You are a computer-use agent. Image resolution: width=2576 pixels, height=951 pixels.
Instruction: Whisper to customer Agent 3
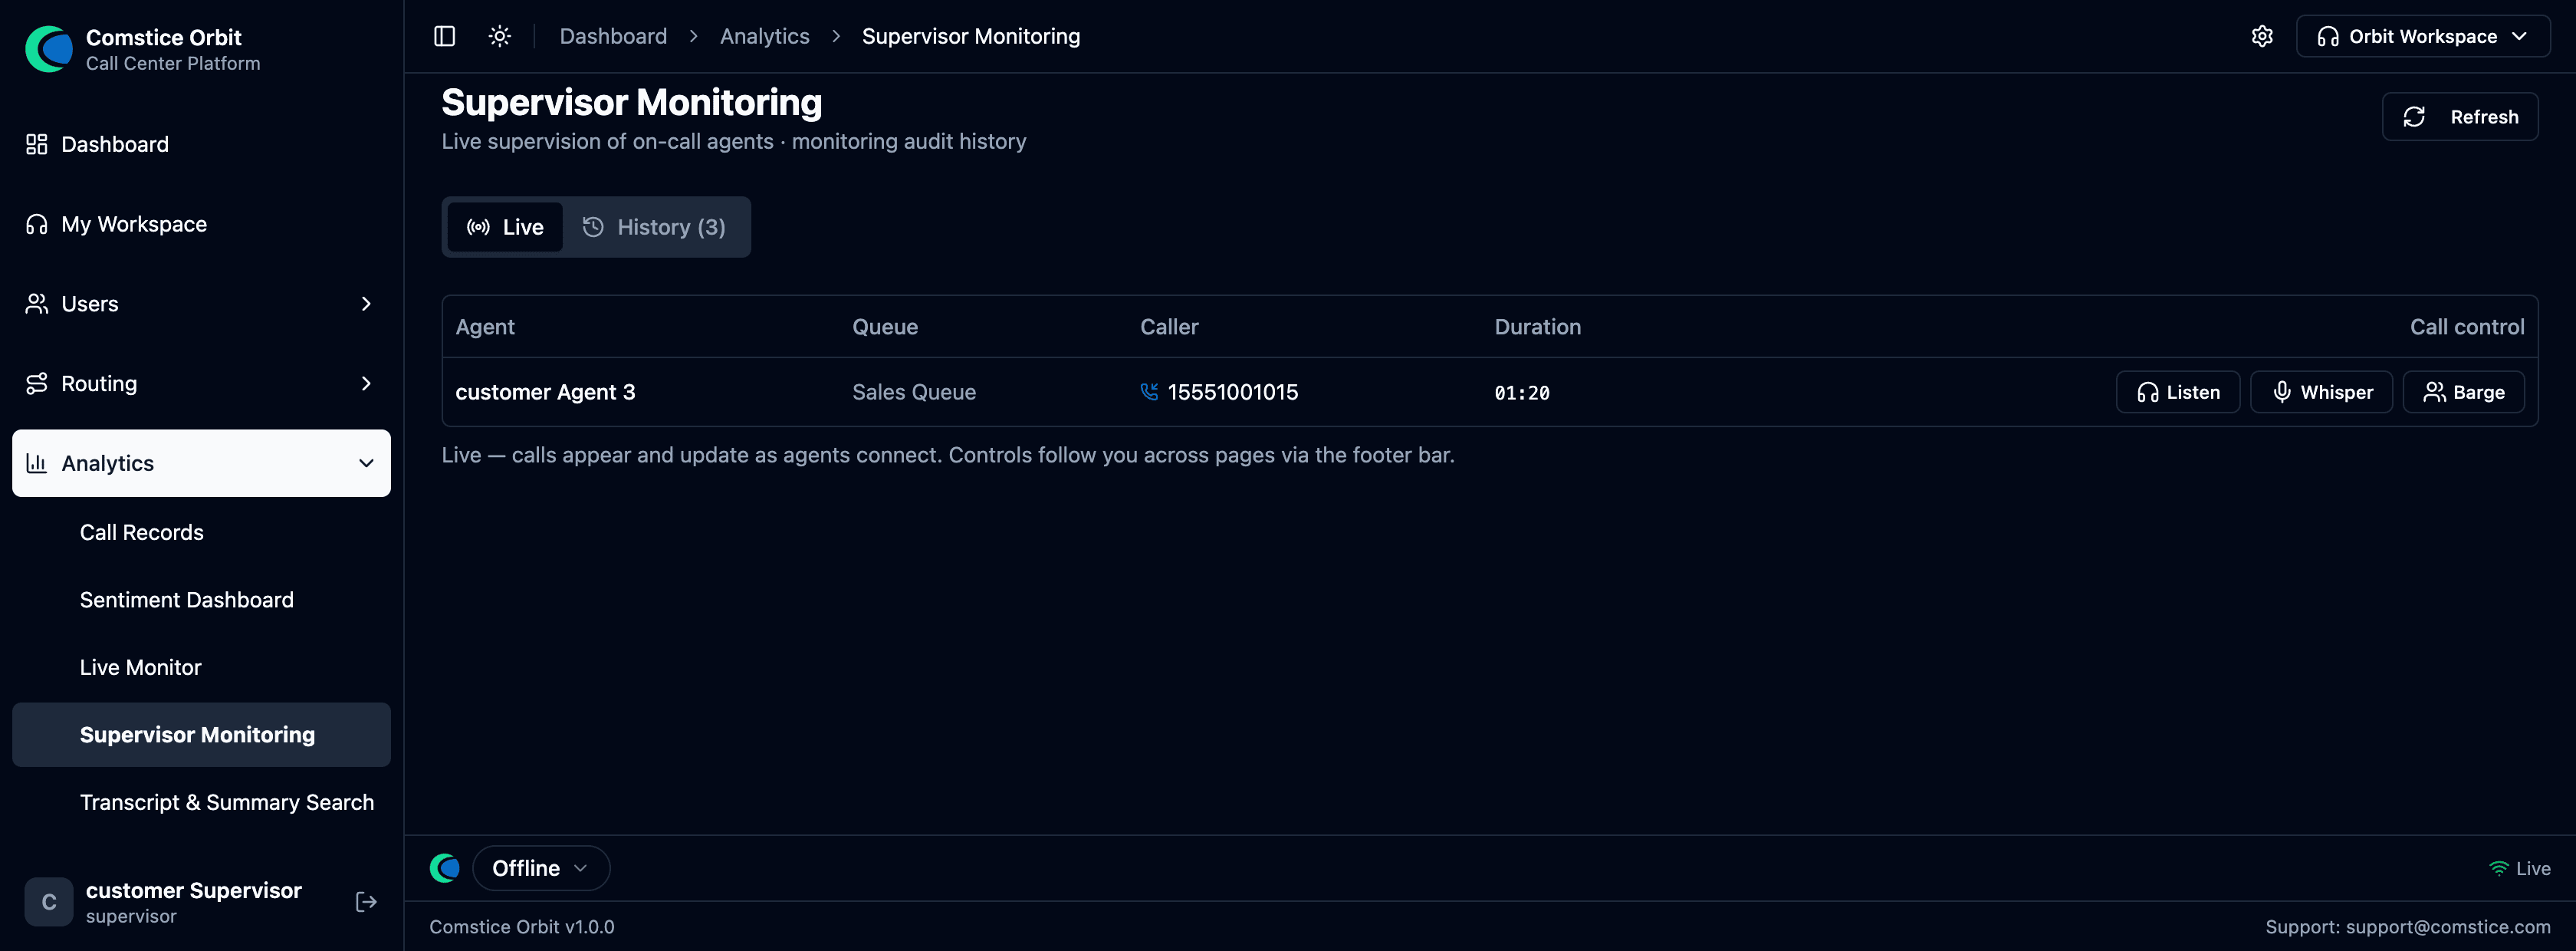2321,392
